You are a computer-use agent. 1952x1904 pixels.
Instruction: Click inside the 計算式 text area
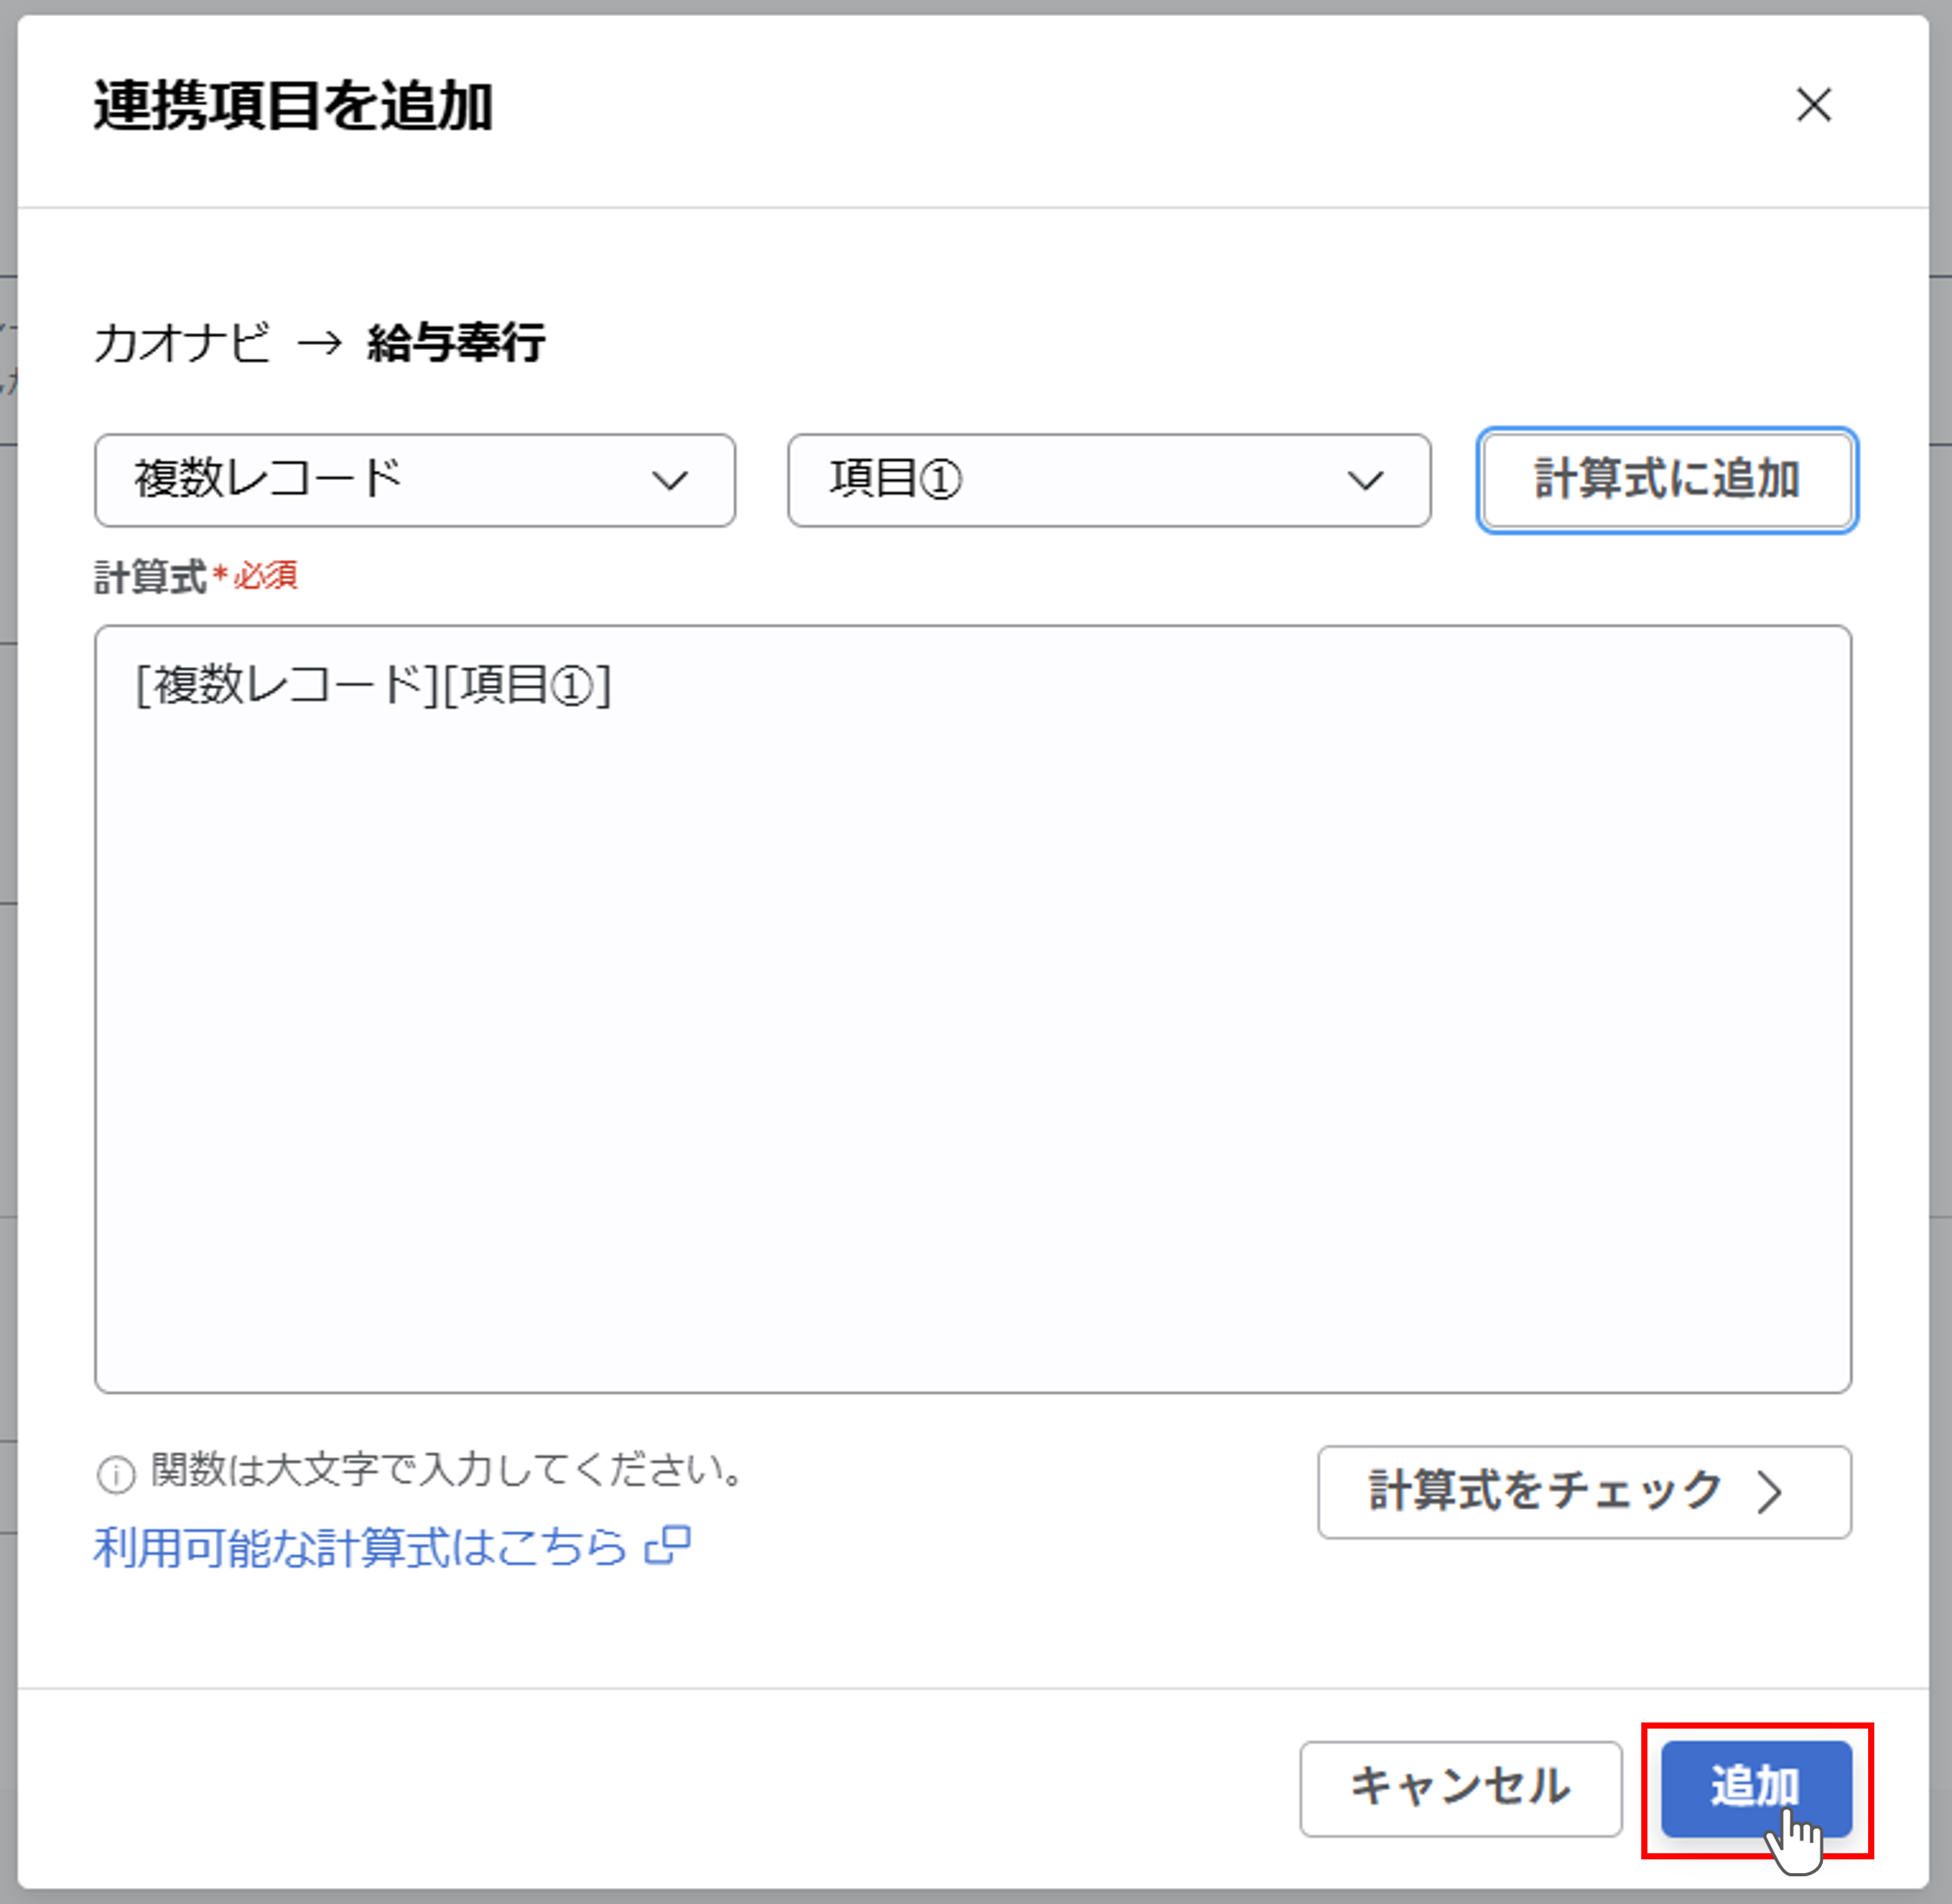click(x=973, y=1009)
